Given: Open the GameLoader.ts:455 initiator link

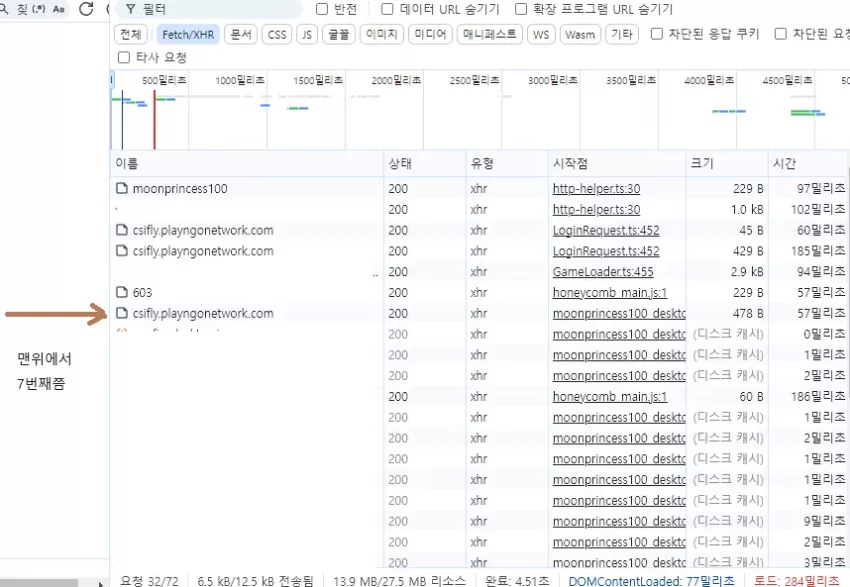Looking at the screenshot, I should 603,272.
